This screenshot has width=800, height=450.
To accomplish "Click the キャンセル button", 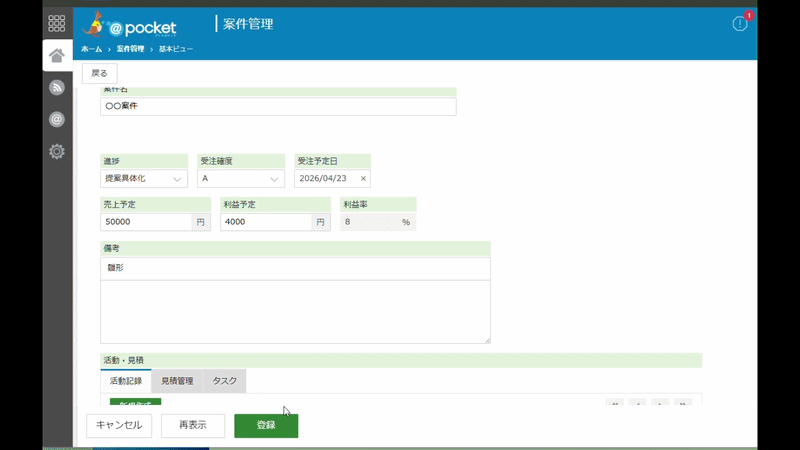I will click(119, 426).
